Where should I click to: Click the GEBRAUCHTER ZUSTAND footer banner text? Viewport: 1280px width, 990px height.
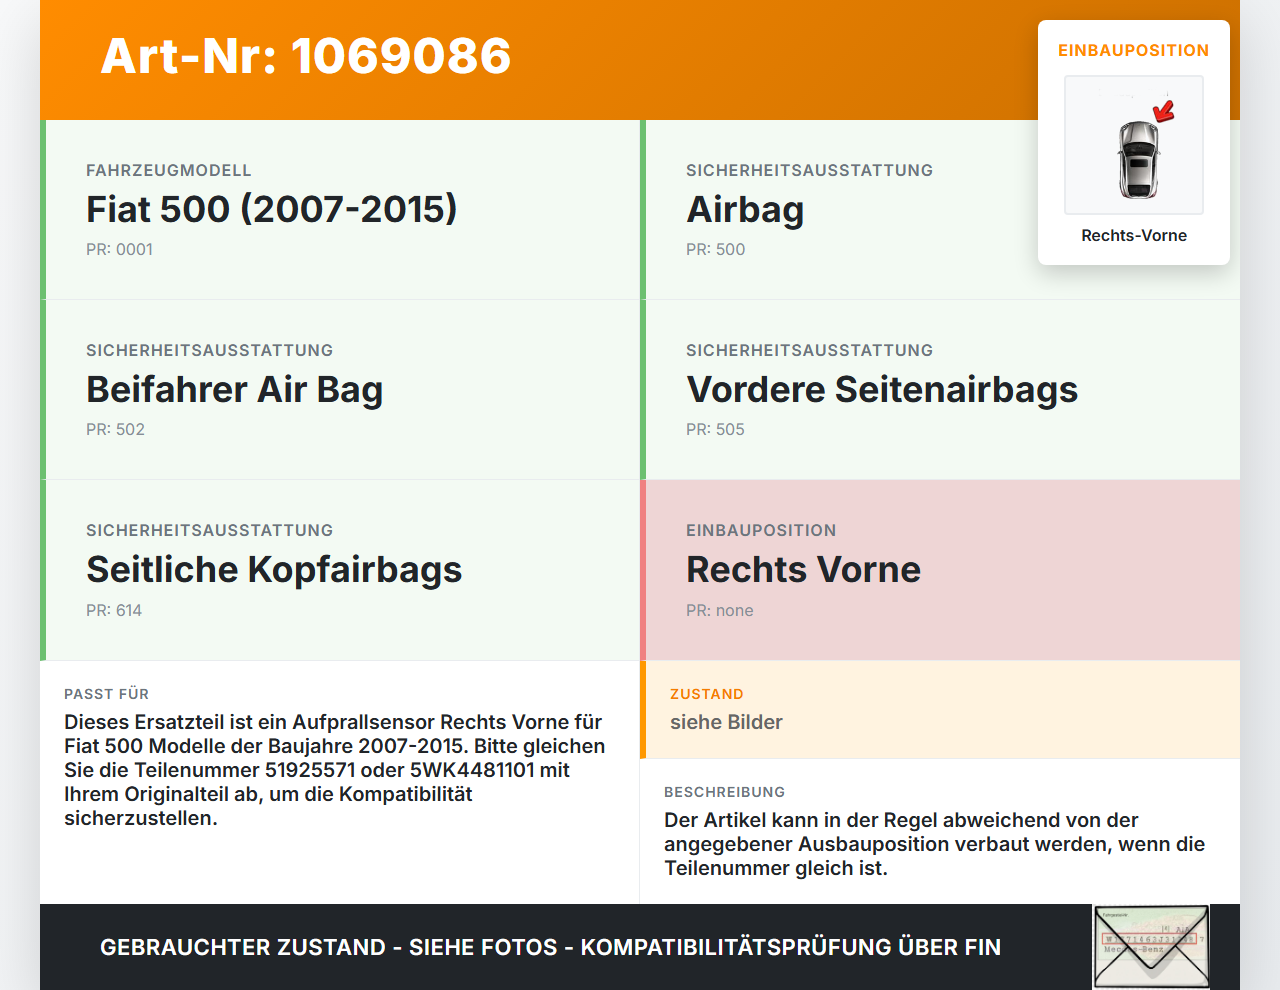pyautogui.click(x=550, y=947)
